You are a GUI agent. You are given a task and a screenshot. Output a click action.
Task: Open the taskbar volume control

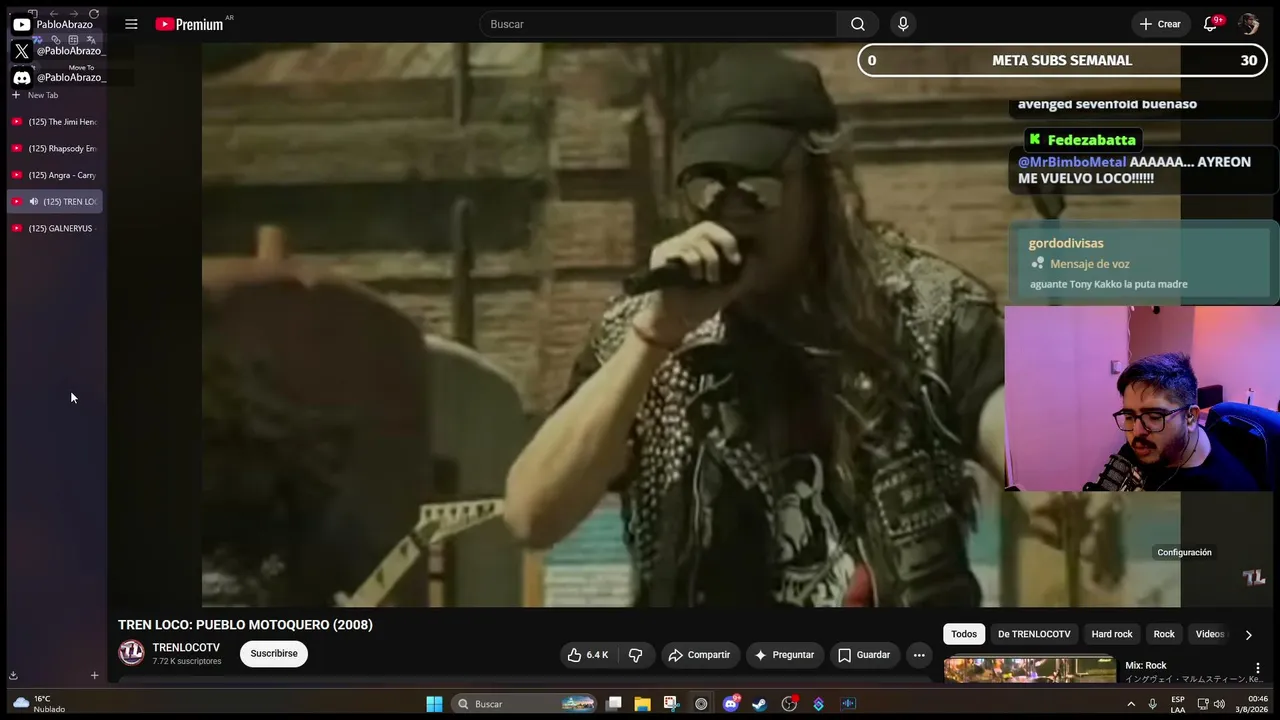pyautogui.click(x=1219, y=704)
